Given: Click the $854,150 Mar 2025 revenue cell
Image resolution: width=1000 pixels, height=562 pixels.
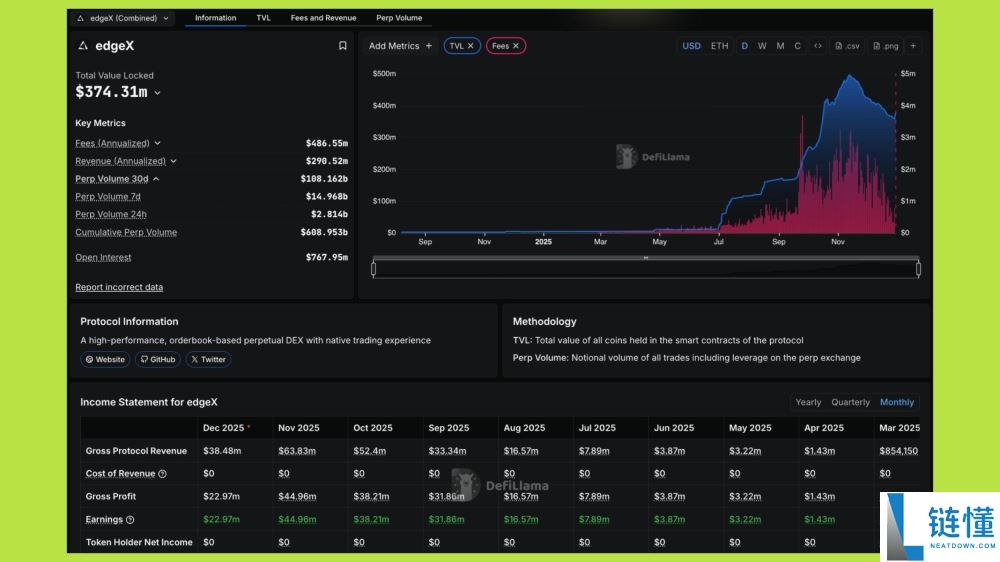Looking at the screenshot, I should coord(899,451).
